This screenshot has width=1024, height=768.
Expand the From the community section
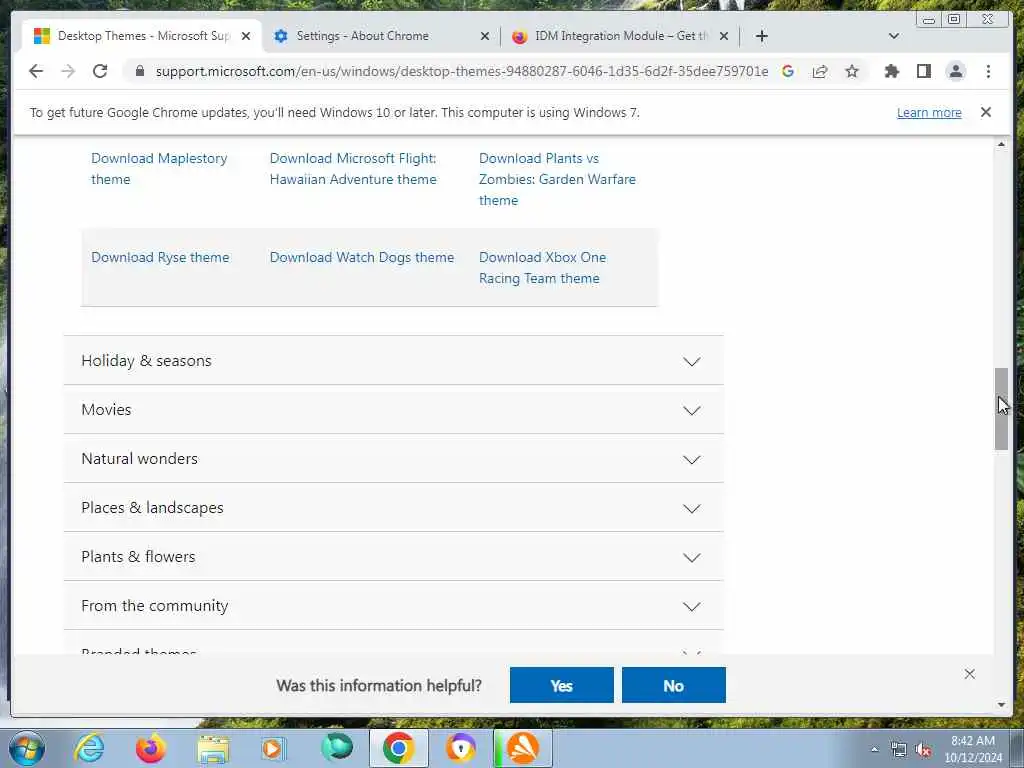pyautogui.click(x=393, y=605)
